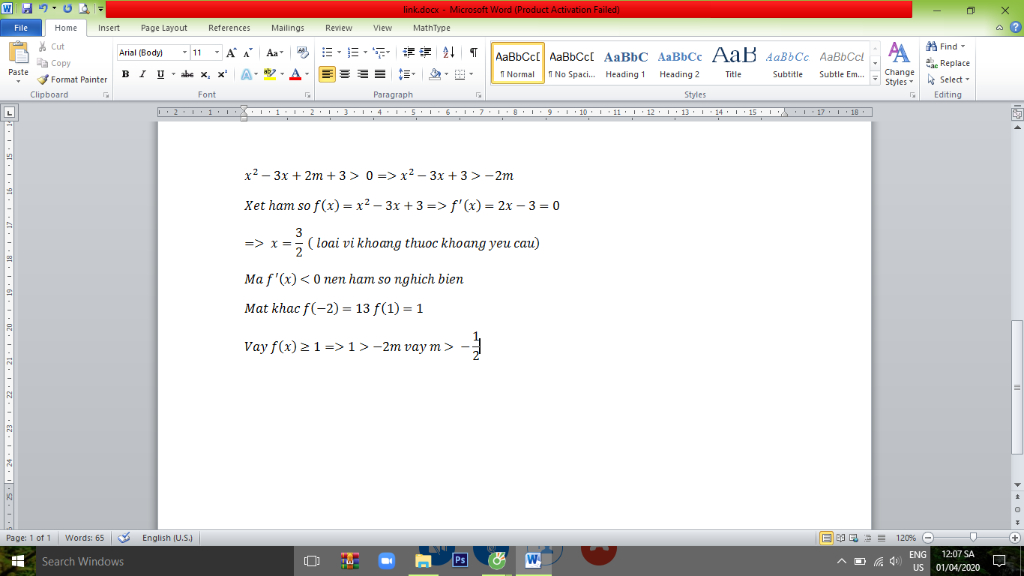Click the Replace button
The width and height of the screenshot is (1024, 576).
point(948,63)
